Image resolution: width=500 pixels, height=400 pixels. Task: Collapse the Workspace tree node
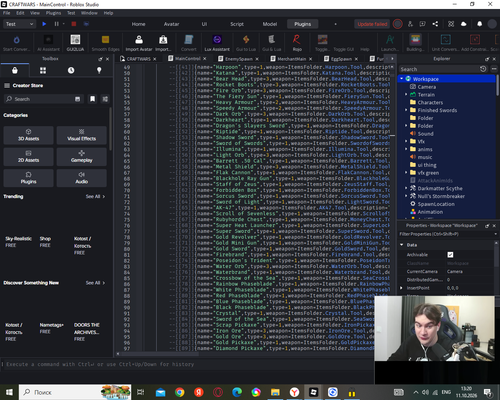click(402, 79)
